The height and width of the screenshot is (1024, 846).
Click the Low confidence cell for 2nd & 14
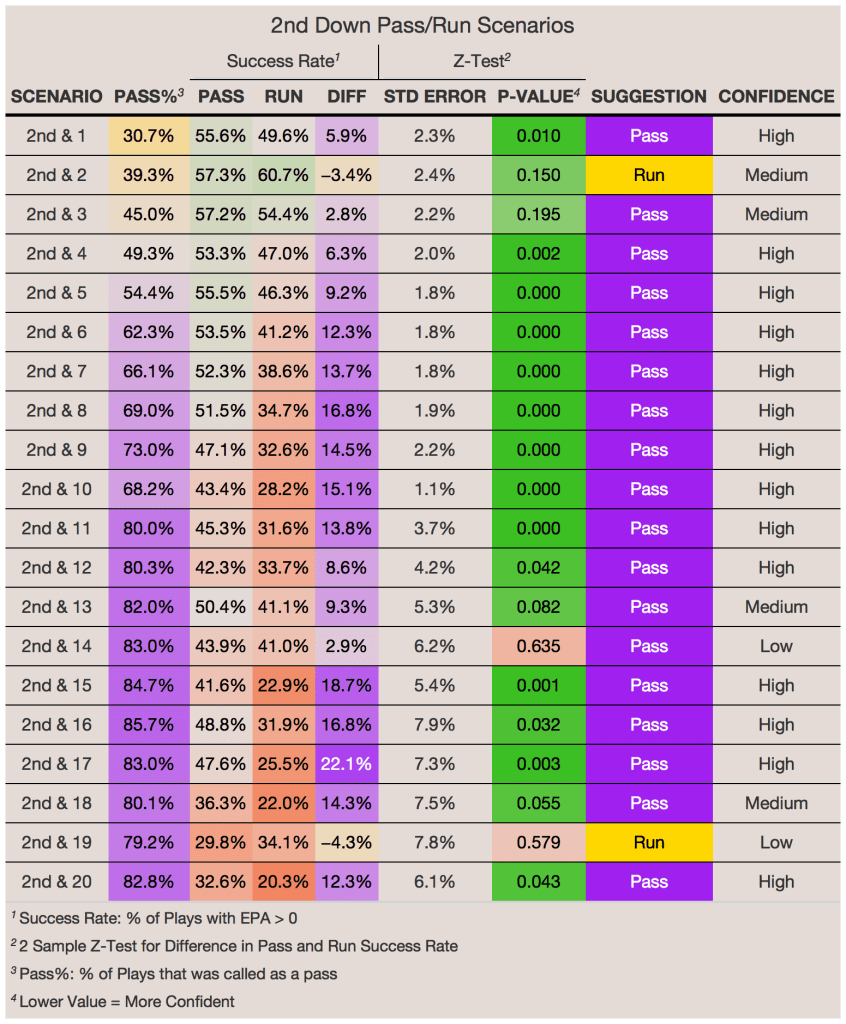[x=776, y=646]
